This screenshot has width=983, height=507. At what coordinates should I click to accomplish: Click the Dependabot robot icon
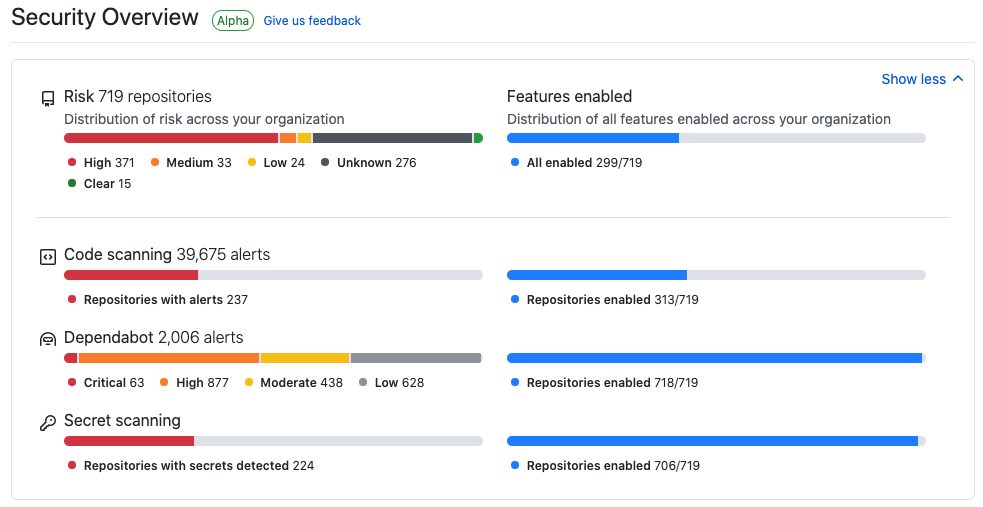click(x=47, y=340)
